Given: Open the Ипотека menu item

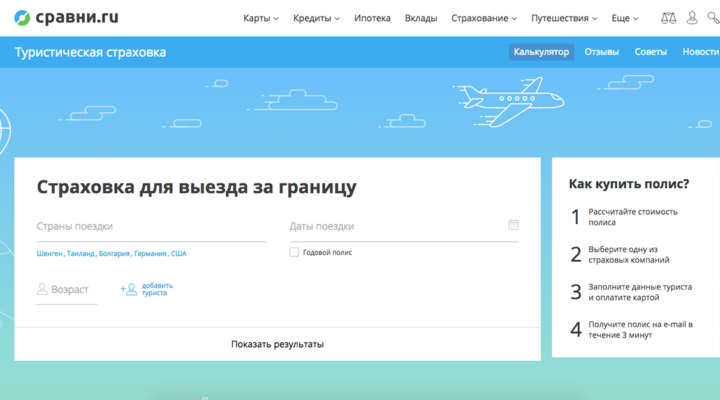Looking at the screenshot, I should click(x=372, y=18).
